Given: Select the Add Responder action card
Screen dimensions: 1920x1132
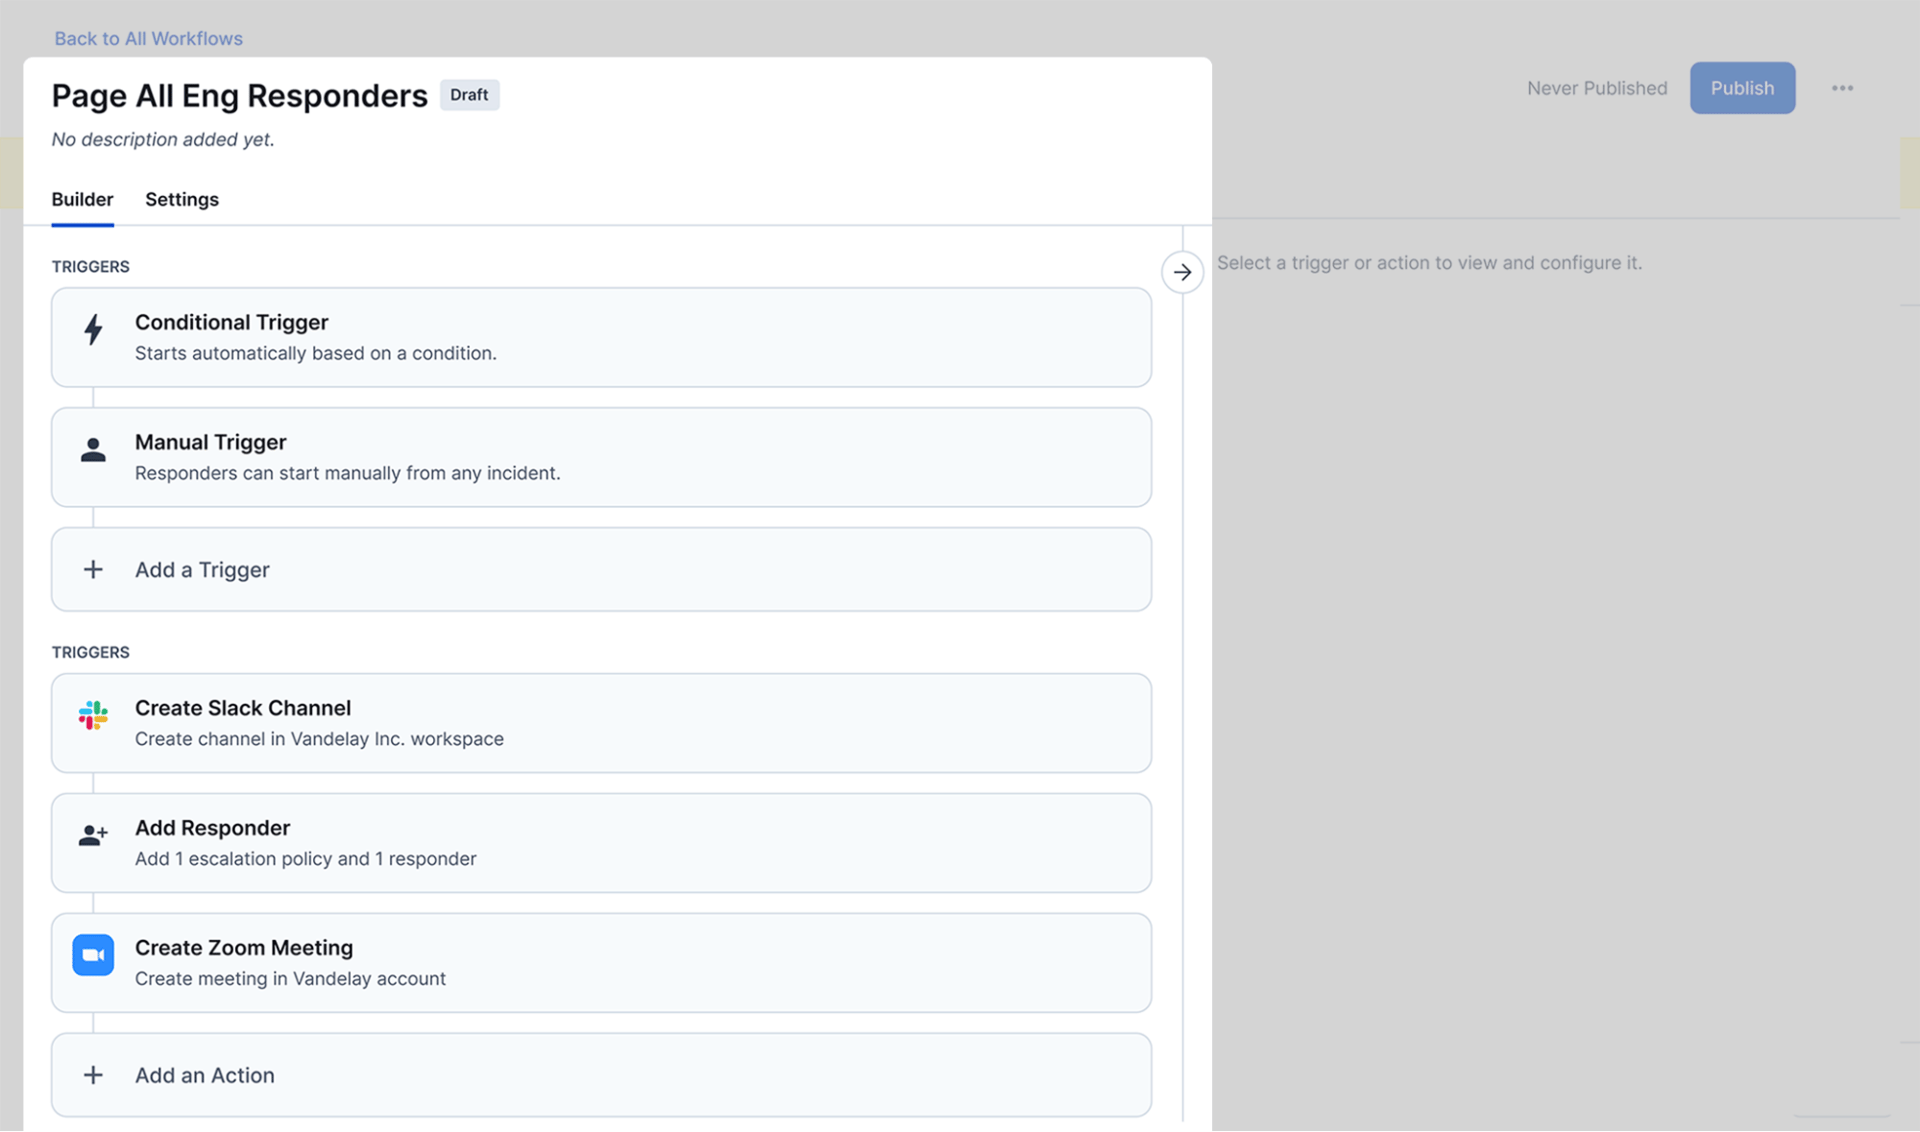Looking at the screenshot, I should tap(601, 842).
